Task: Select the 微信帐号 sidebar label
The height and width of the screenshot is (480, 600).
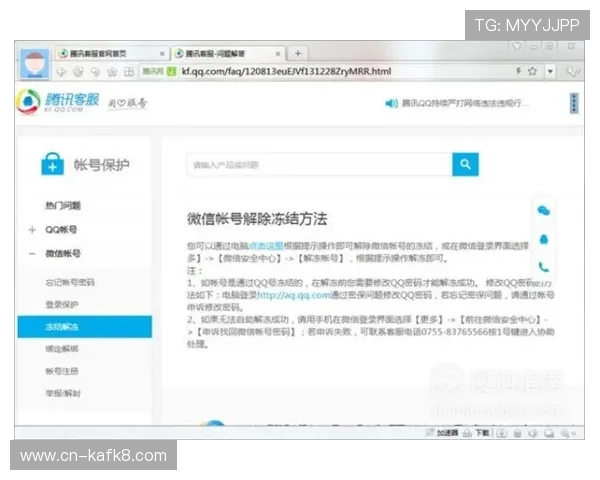Action: (x=63, y=253)
